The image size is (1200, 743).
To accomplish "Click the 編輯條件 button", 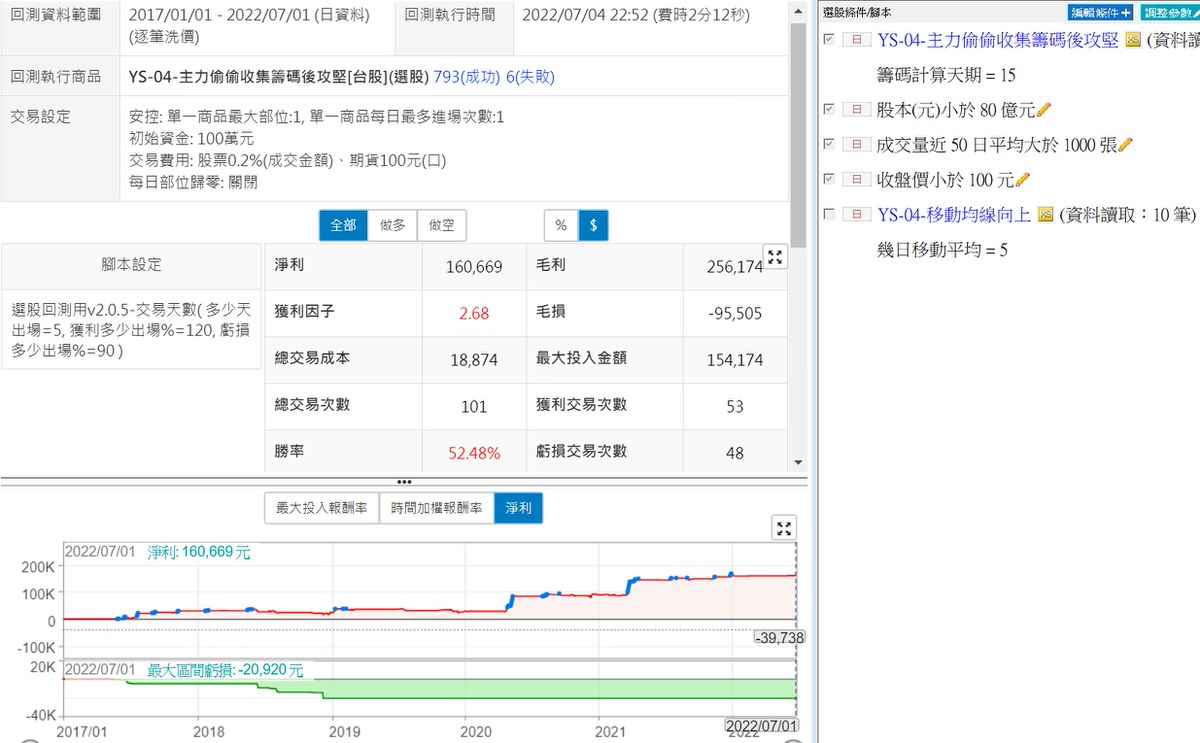I will (1100, 12).
